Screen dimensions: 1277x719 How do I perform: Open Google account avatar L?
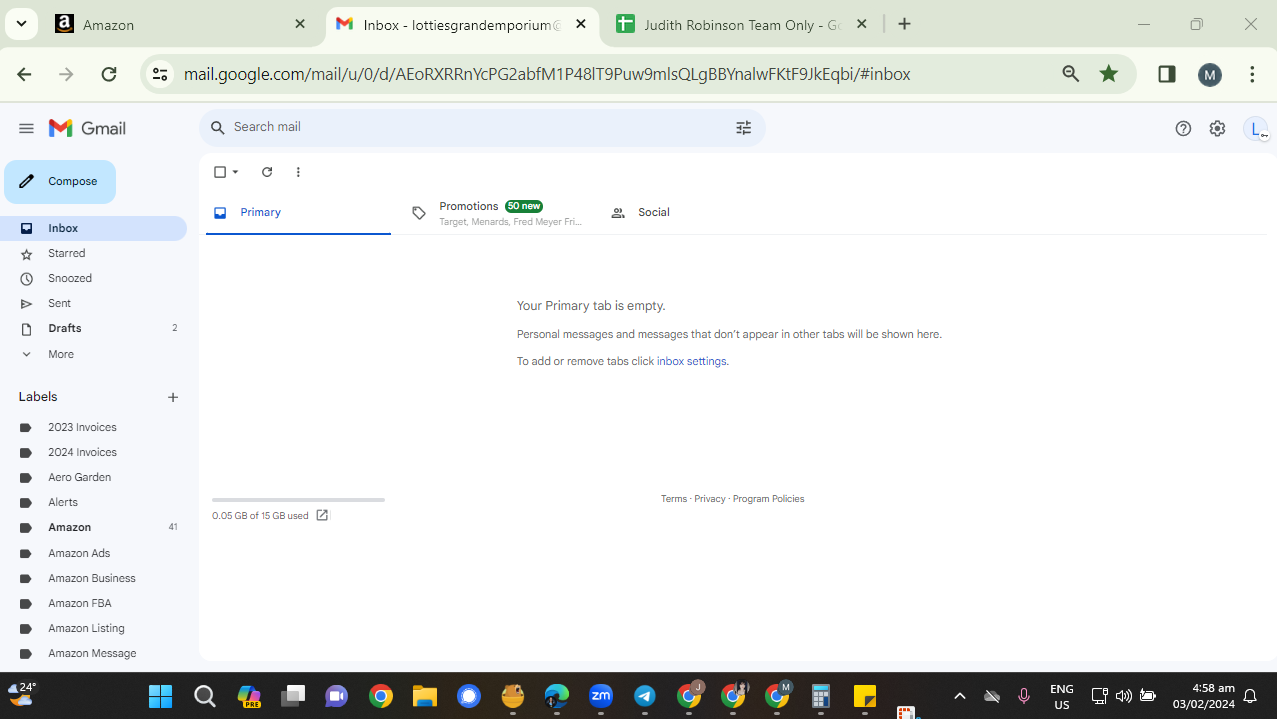point(1256,129)
